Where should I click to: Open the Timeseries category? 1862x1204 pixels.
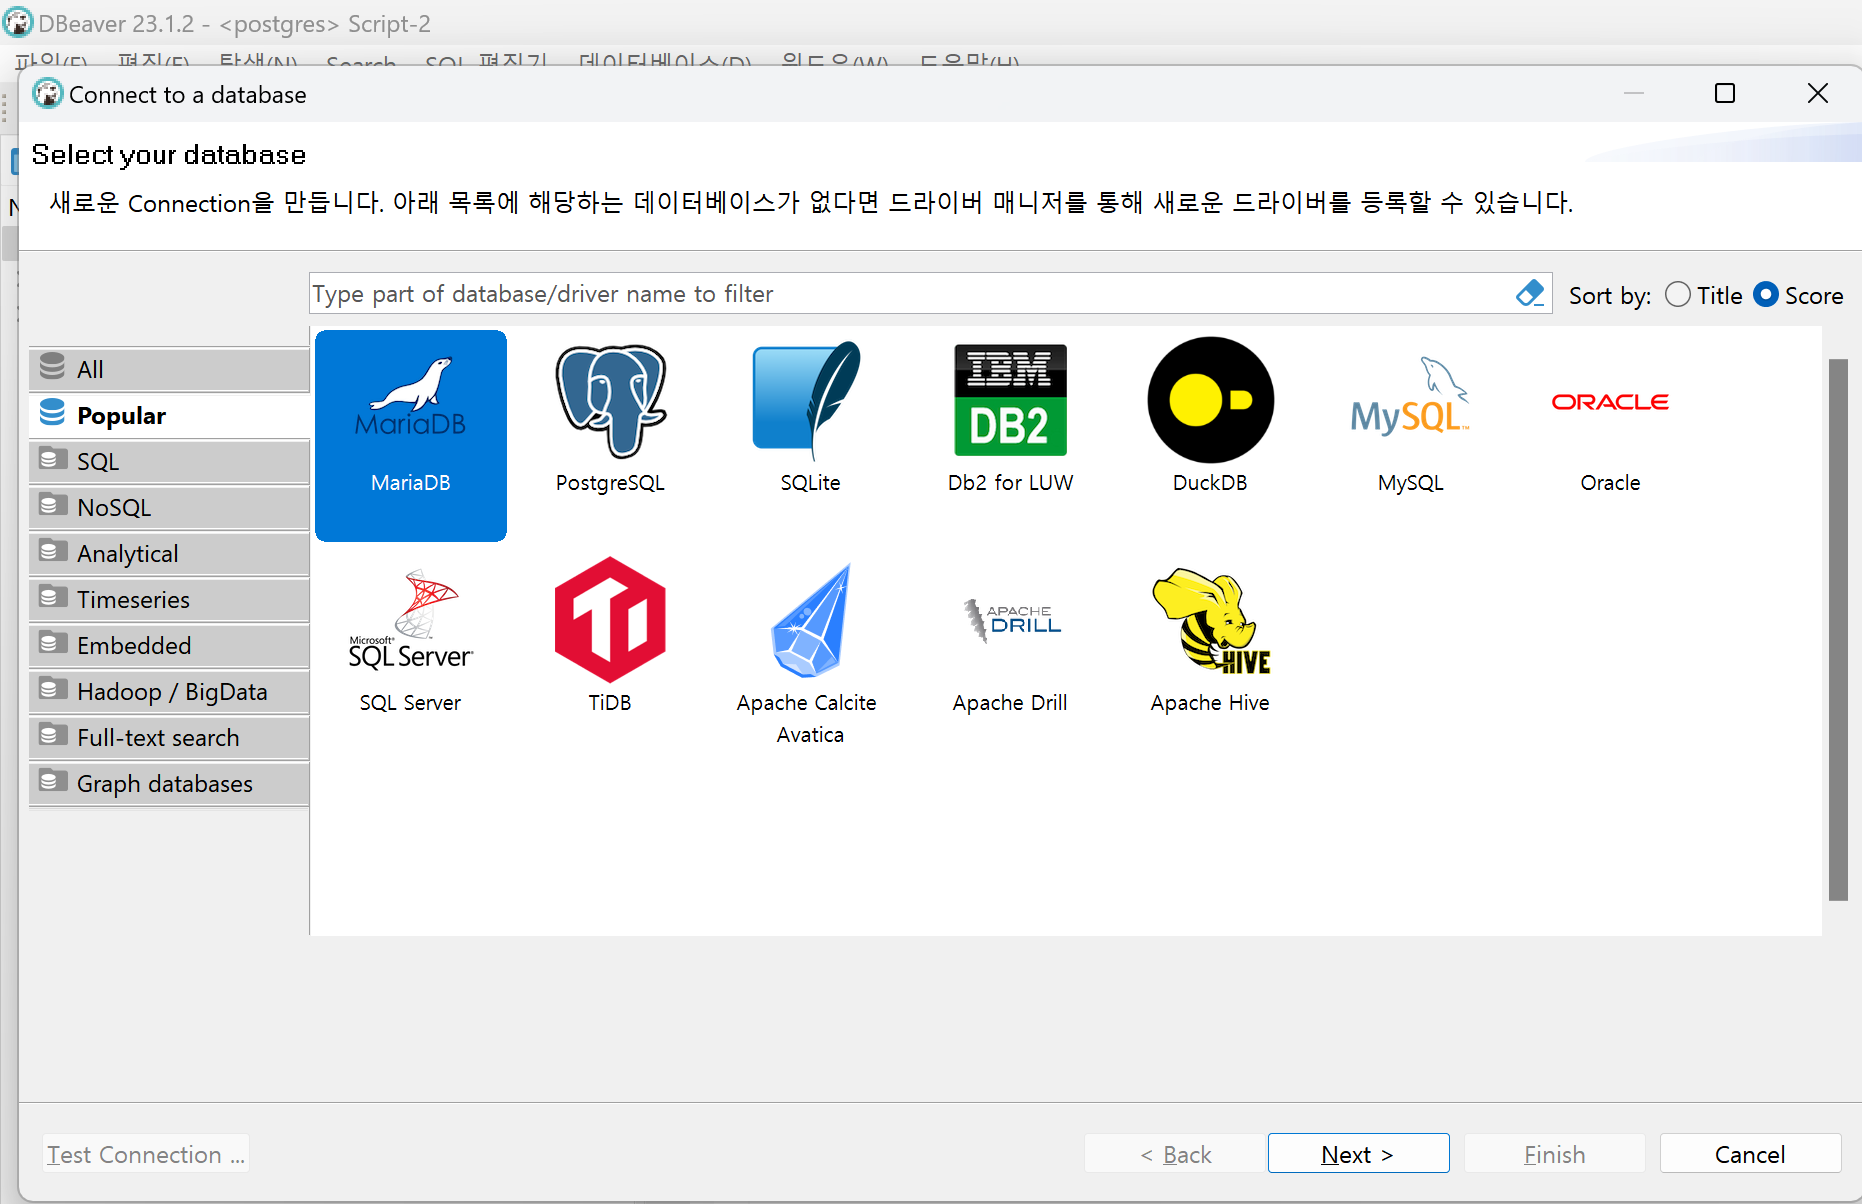pyautogui.click(x=169, y=599)
